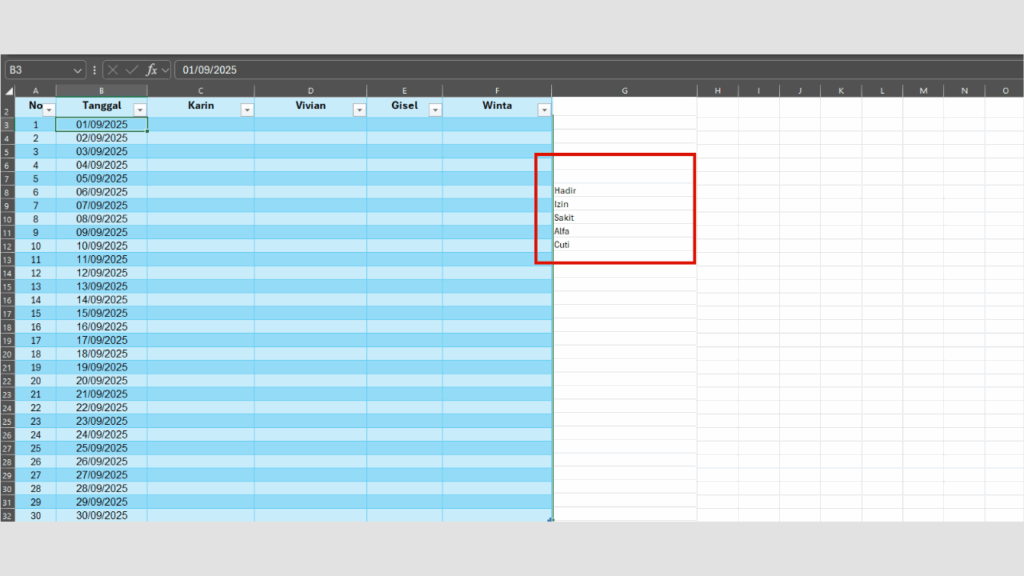The image size is (1024, 576).
Task: Click the table resize handle at bottom-right
Action: tap(550, 519)
